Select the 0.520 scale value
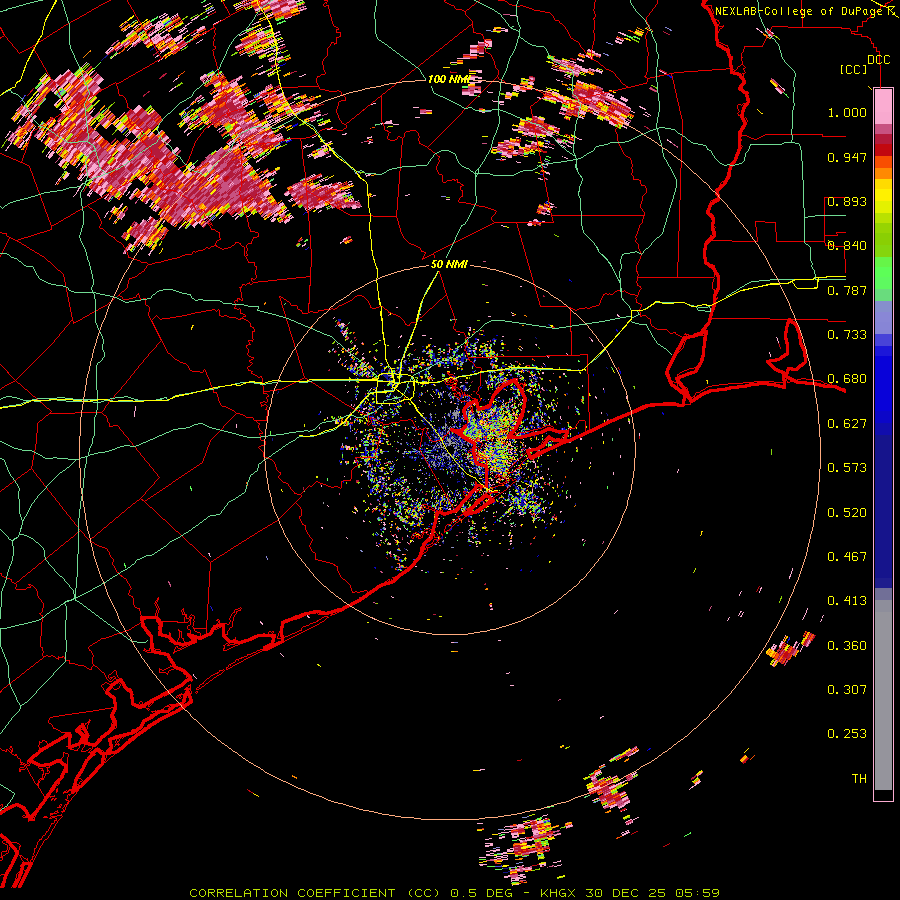 click(x=847, y=513)
